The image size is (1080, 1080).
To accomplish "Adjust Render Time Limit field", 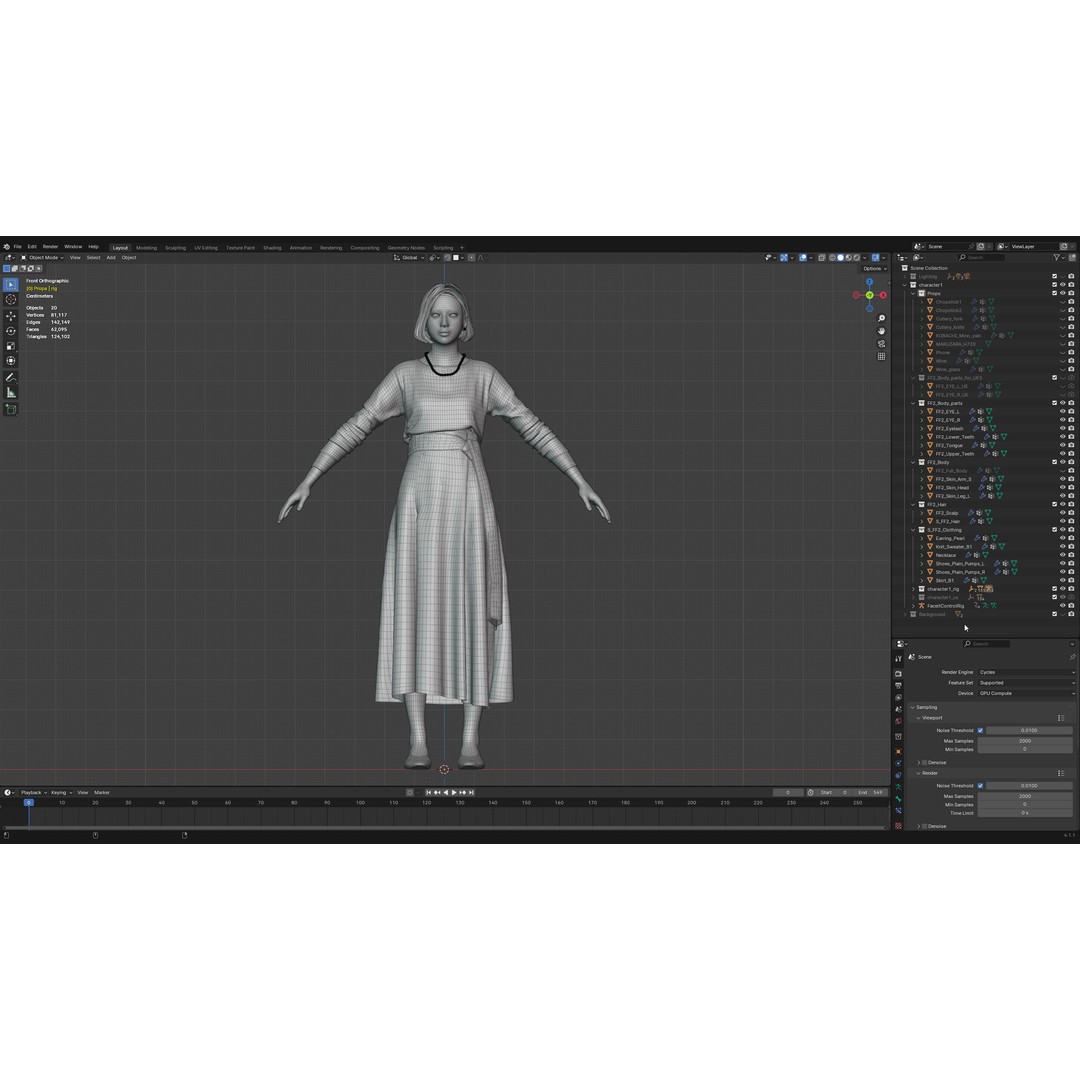I will (x=1025, y=813).
